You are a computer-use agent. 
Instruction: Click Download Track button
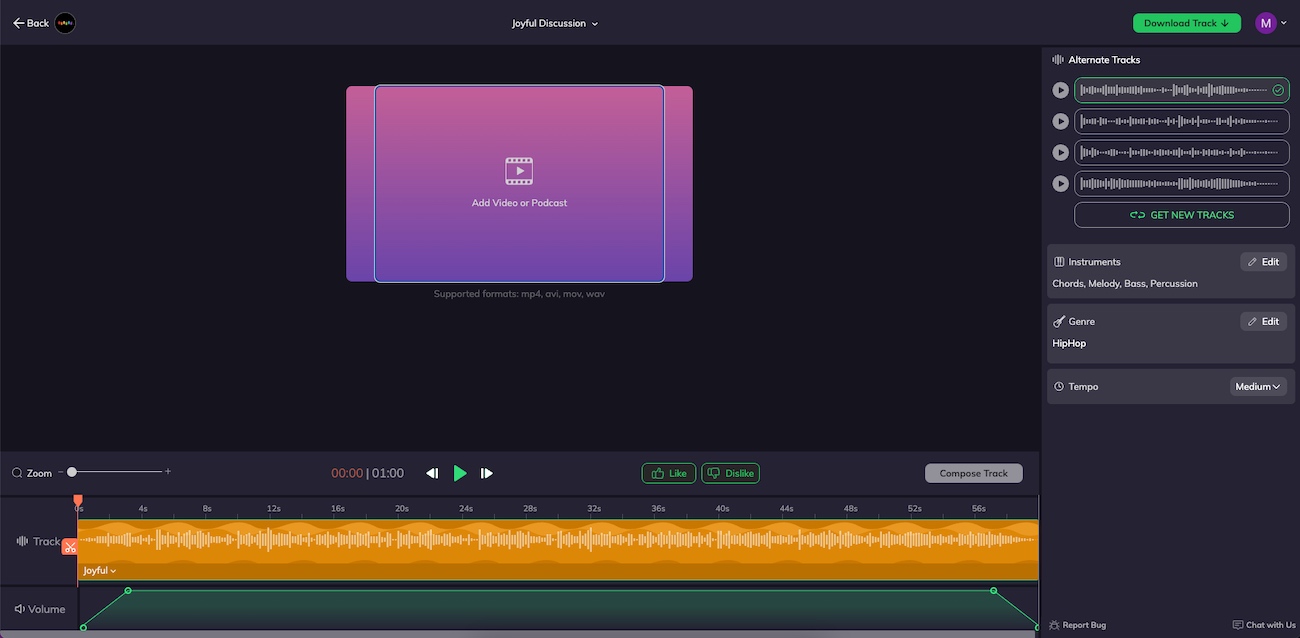click(x=1186, y=23)
